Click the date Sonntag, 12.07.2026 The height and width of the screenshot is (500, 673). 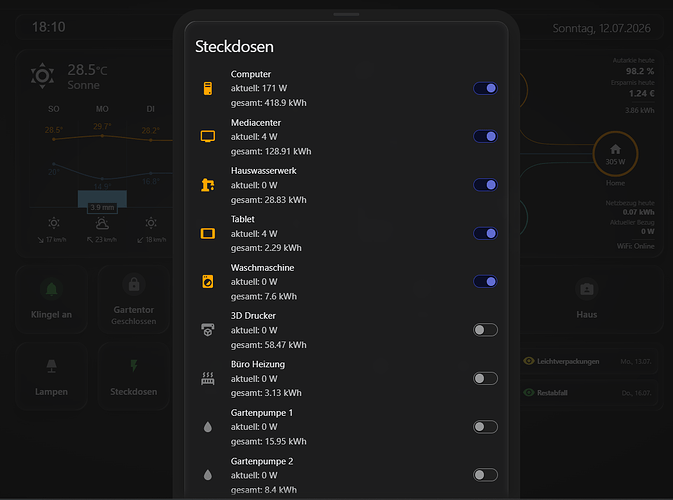(601, 28)
